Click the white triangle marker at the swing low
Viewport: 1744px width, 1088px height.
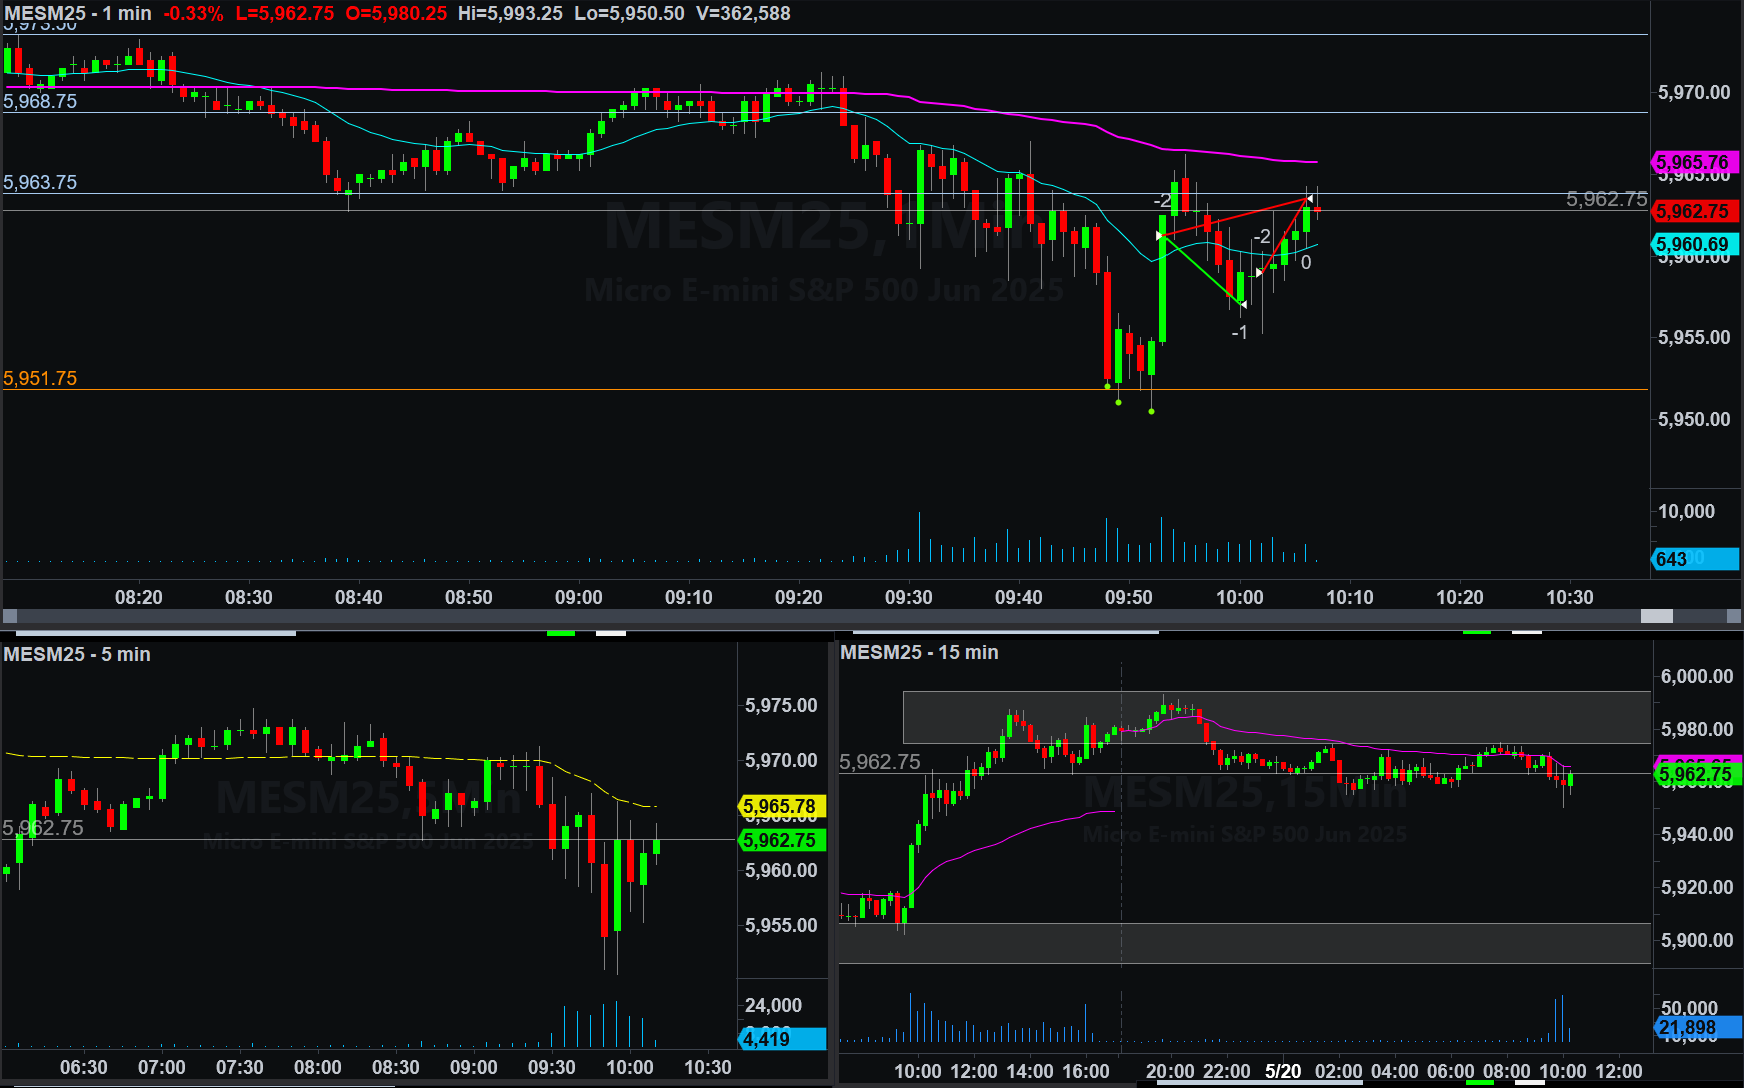point(1243,304)
